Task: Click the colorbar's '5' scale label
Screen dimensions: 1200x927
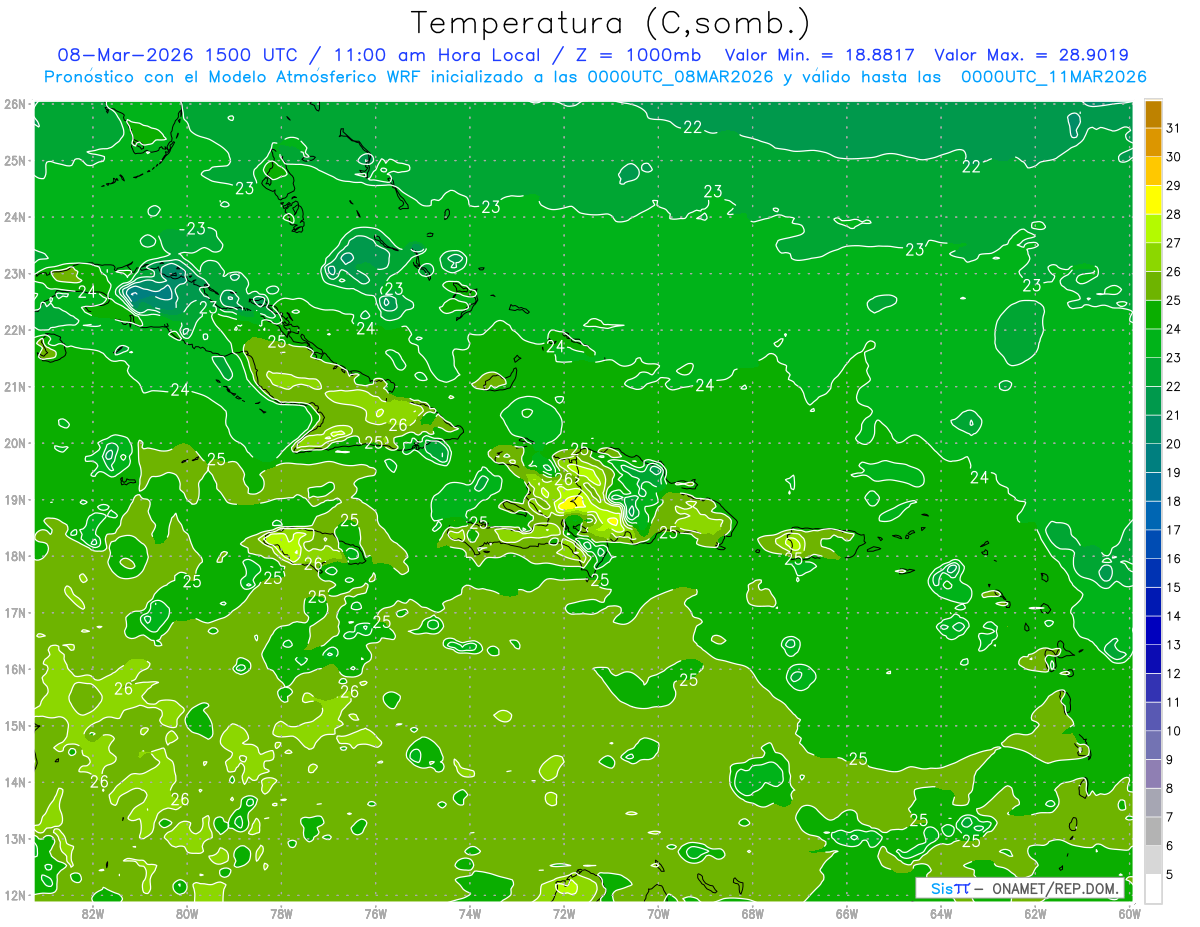Action: [x=1170, y=874]
